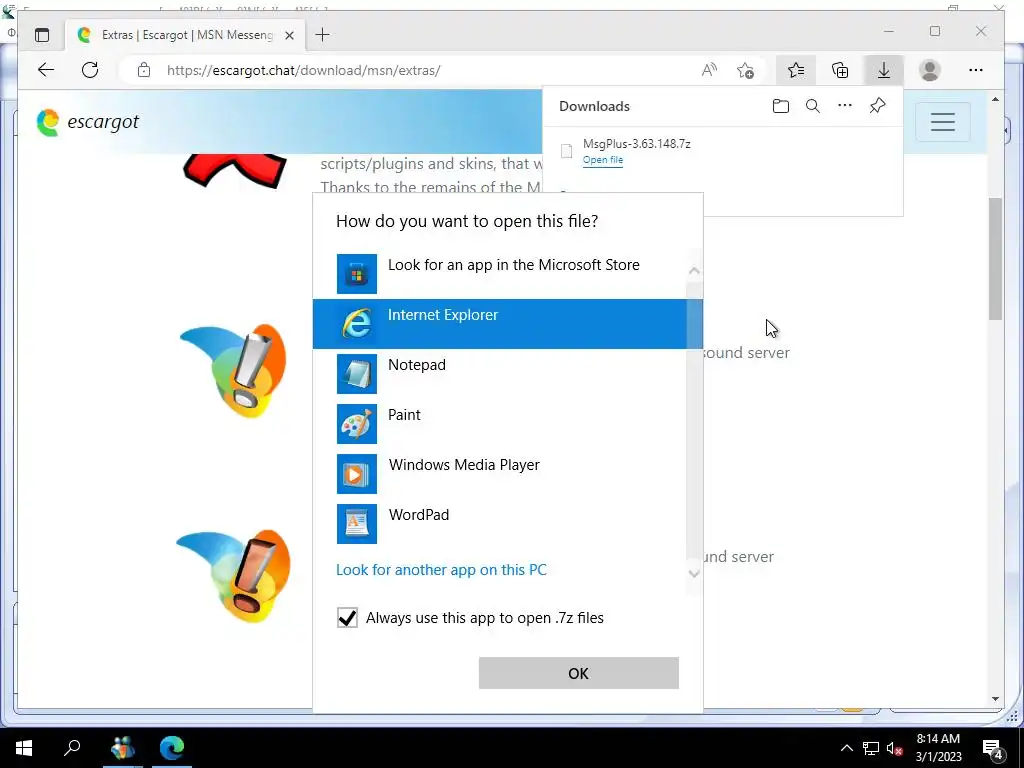Viewport: 1024px width, 768px height.
Task: Open notification center icon
Action: click(993, 748)
